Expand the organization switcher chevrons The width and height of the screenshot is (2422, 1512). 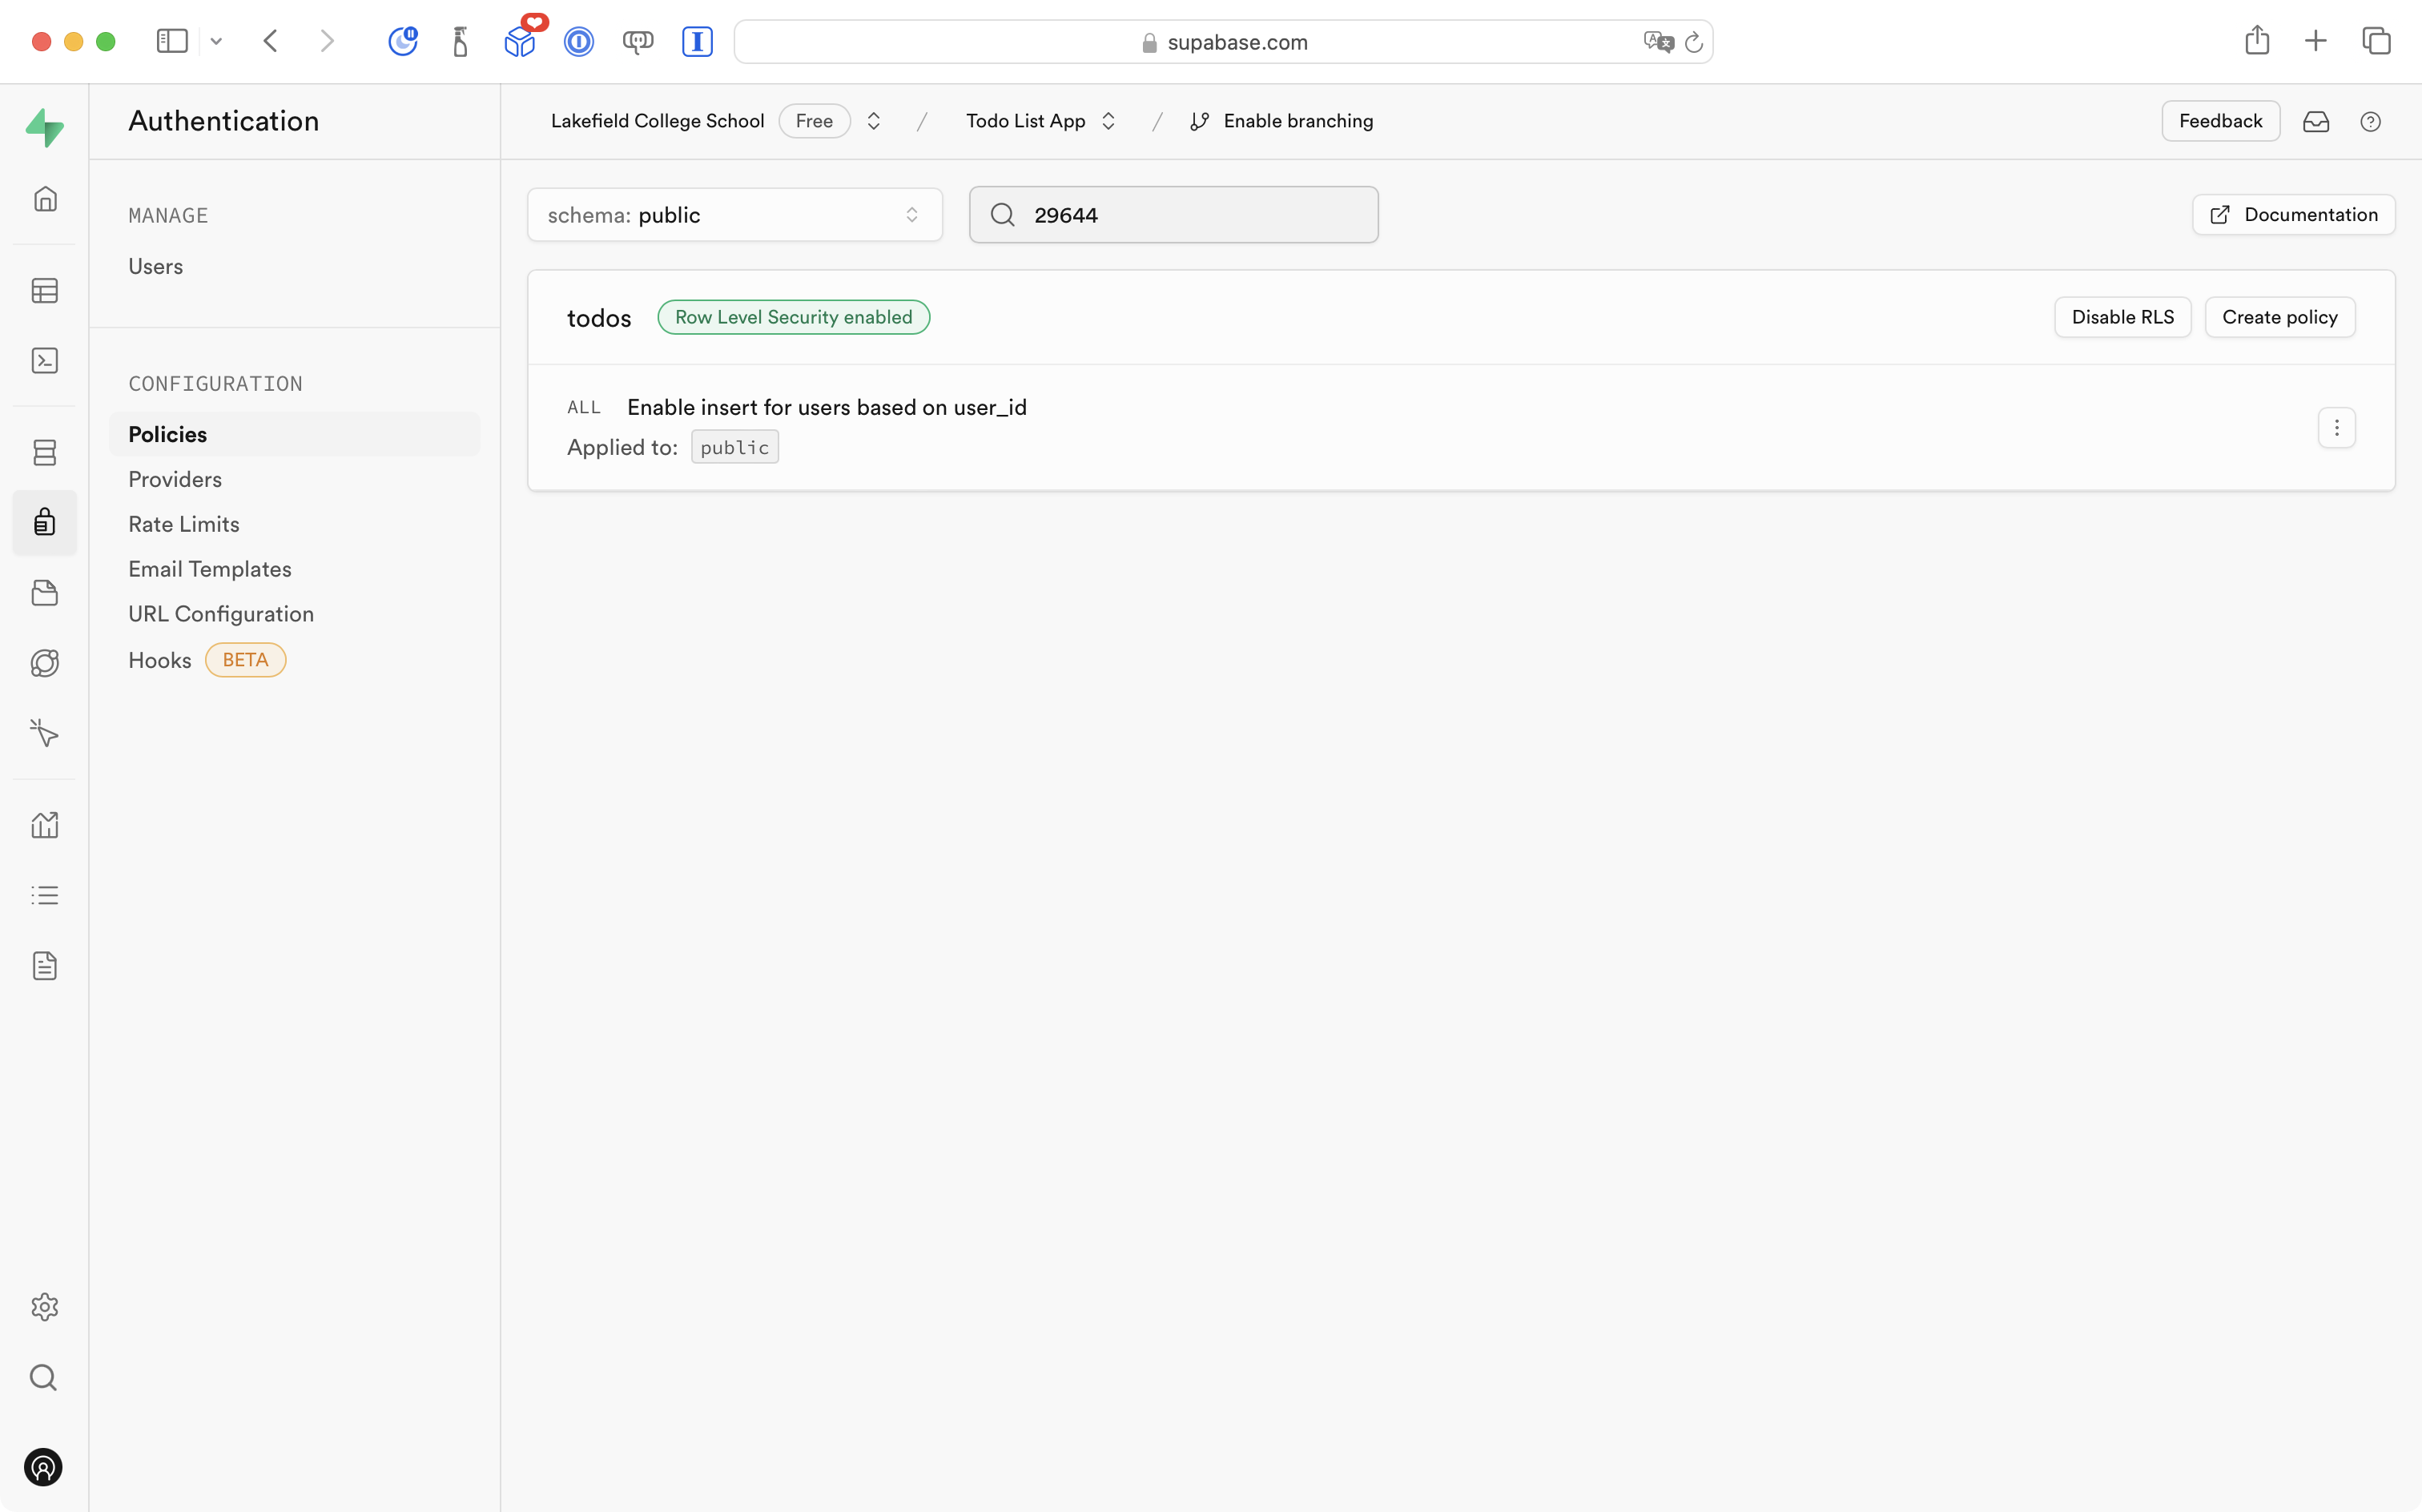(x=873, y=121)
